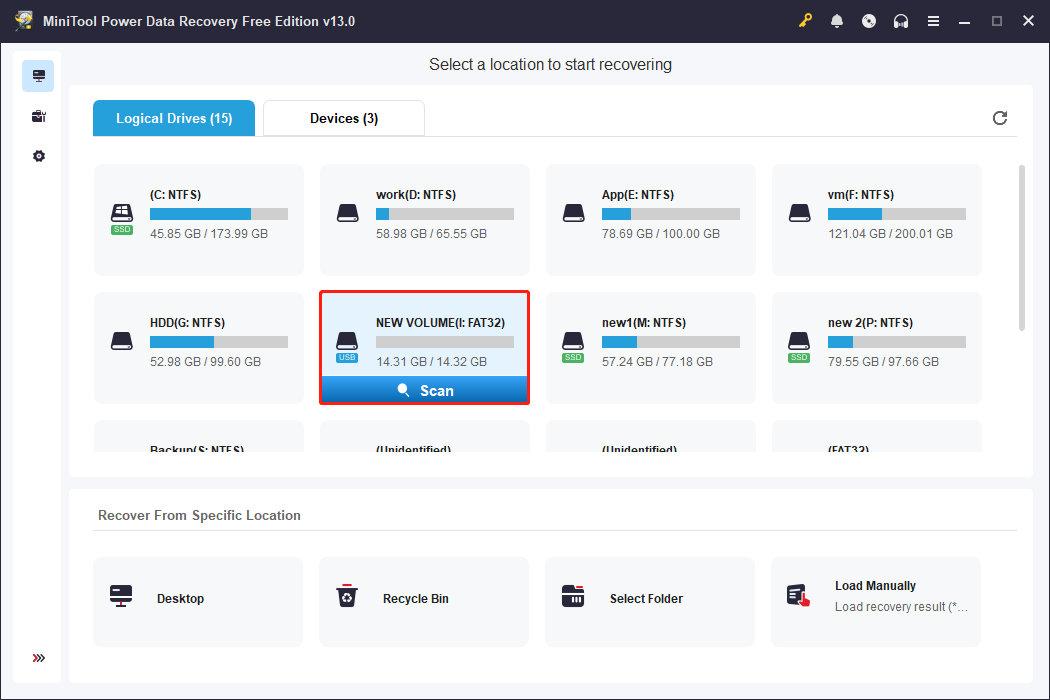1050x700 pixels.
Task: Expand sidebar with double-chevron icon
Action: pos(39,658)
